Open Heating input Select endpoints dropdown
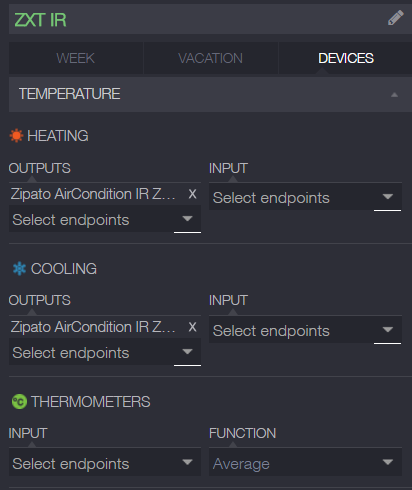The width and height of the screenshot is (412, 490). point(305,197)
